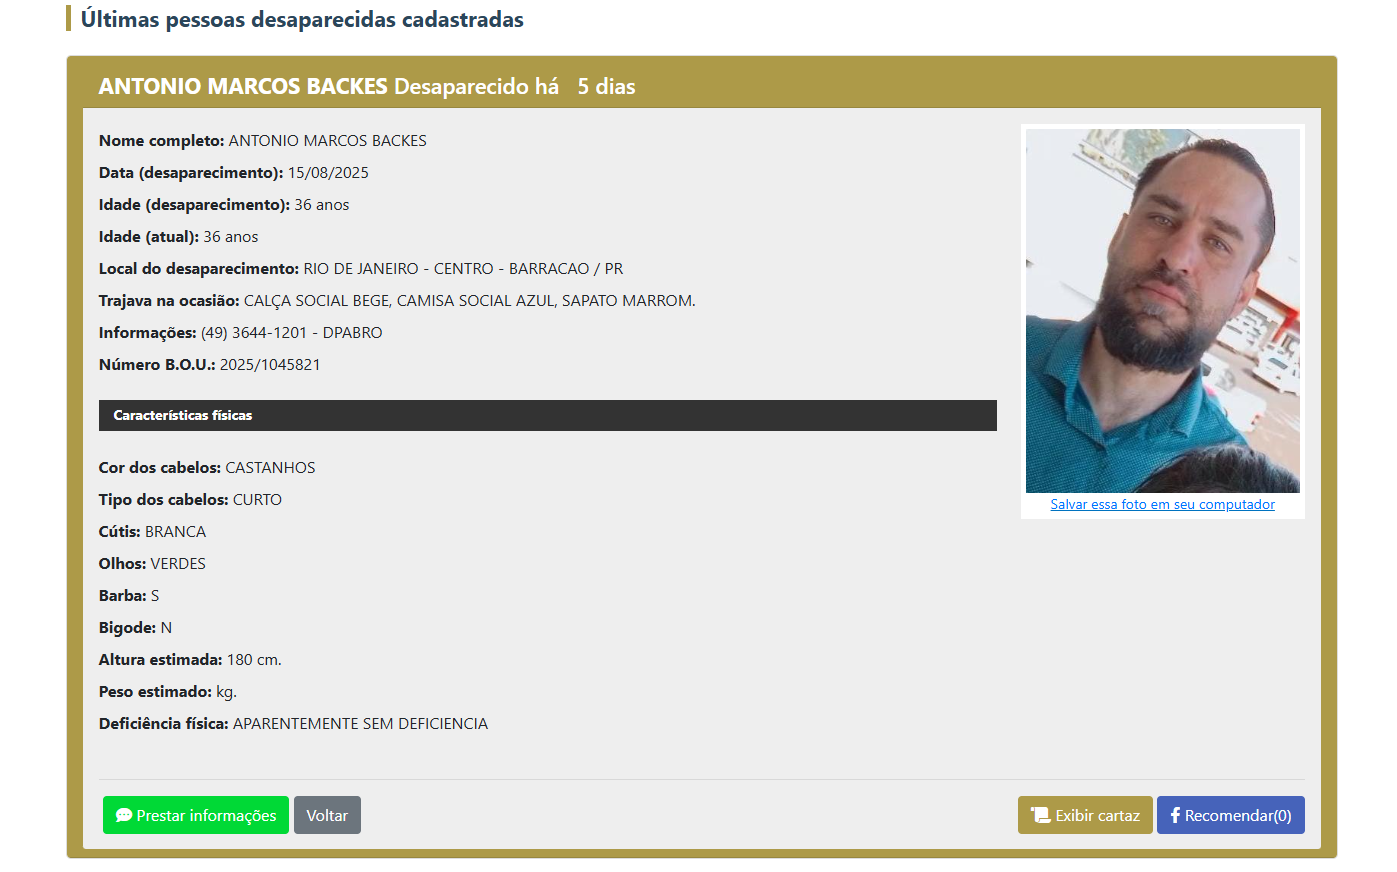
Task: Click the phone number (49) 3644-1201 - DPABRO
Action: pyautogui.click(x=292, y=333)
